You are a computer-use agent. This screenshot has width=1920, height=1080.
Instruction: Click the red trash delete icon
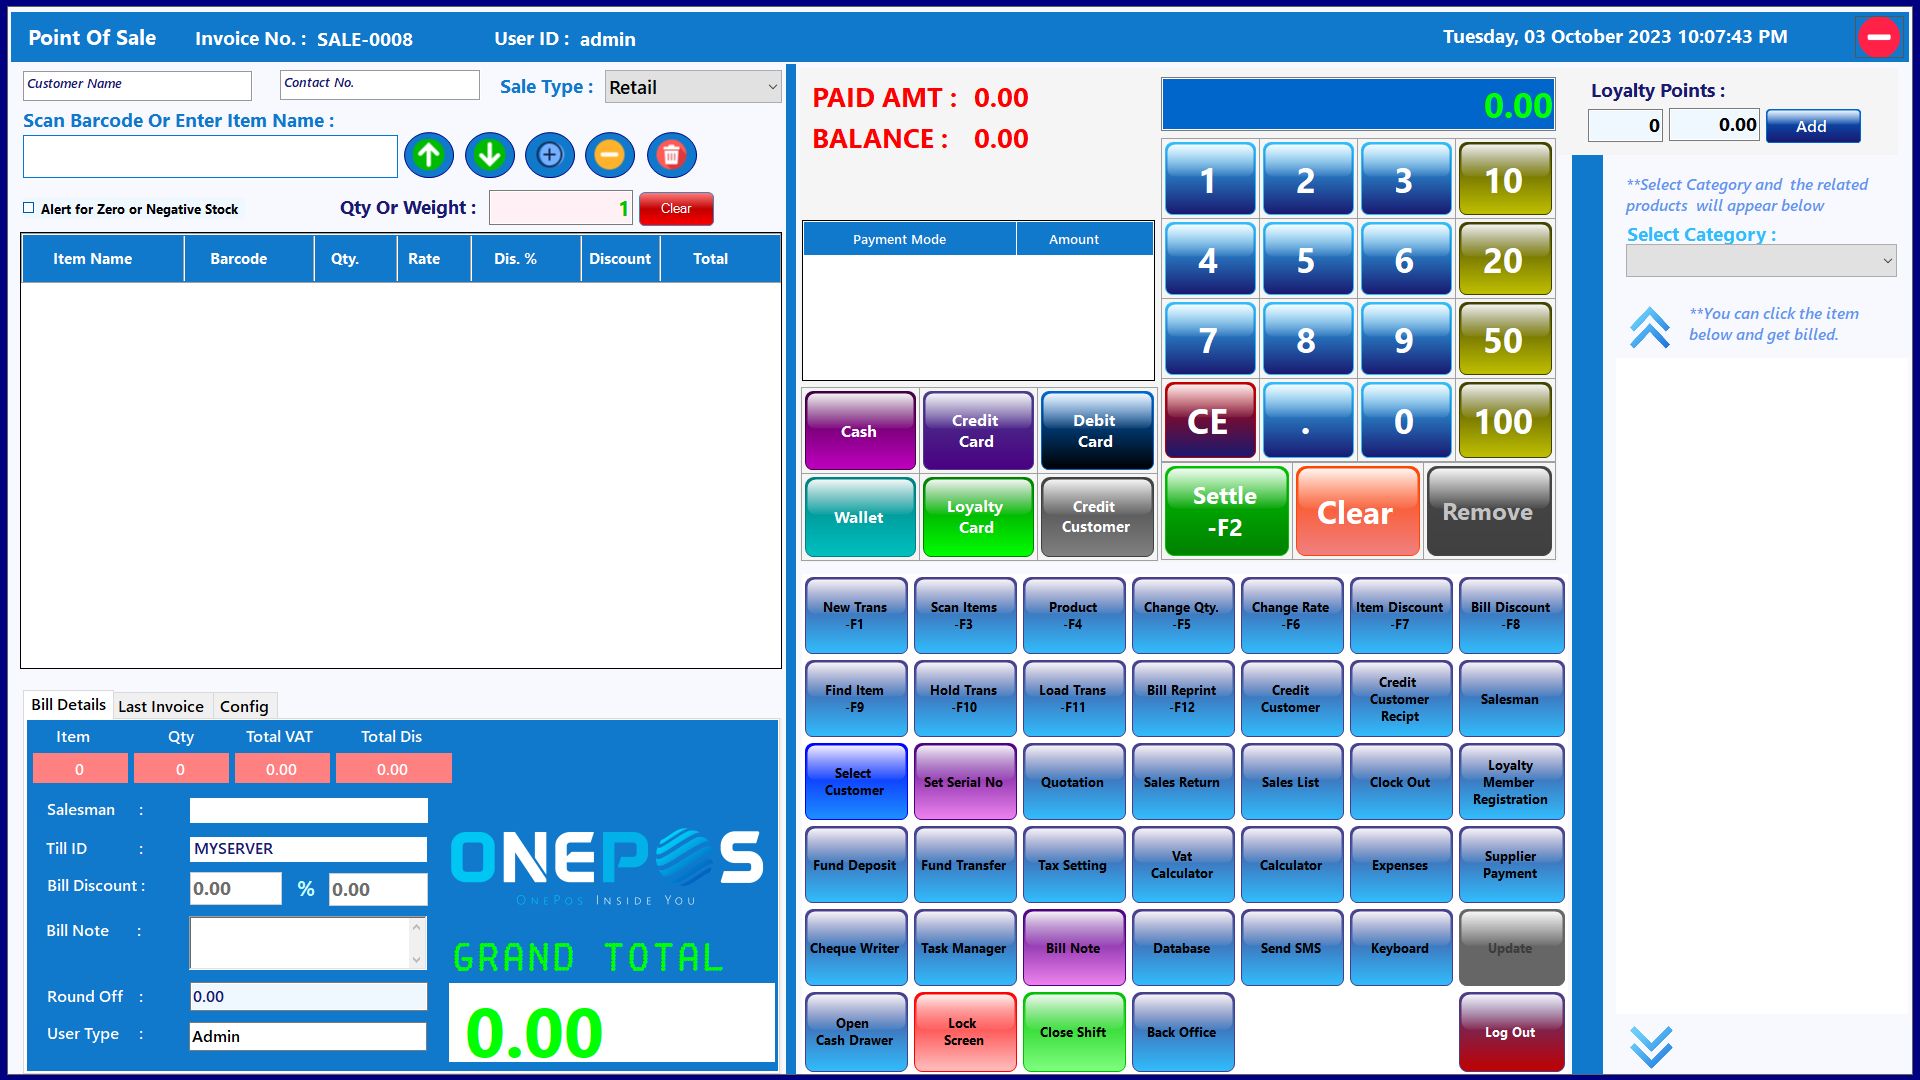[x=671, y=155]
